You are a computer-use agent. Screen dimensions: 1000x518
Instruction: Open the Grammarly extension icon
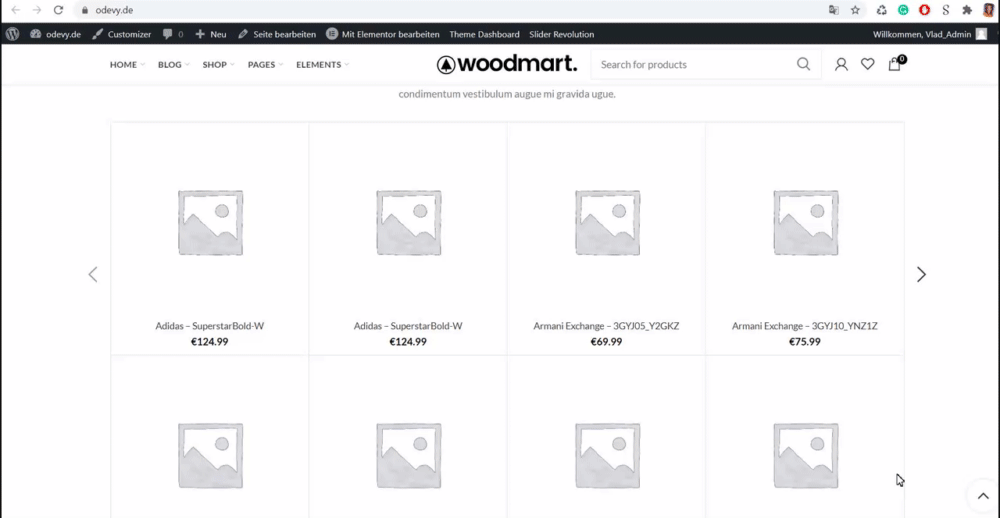point(903,10)
